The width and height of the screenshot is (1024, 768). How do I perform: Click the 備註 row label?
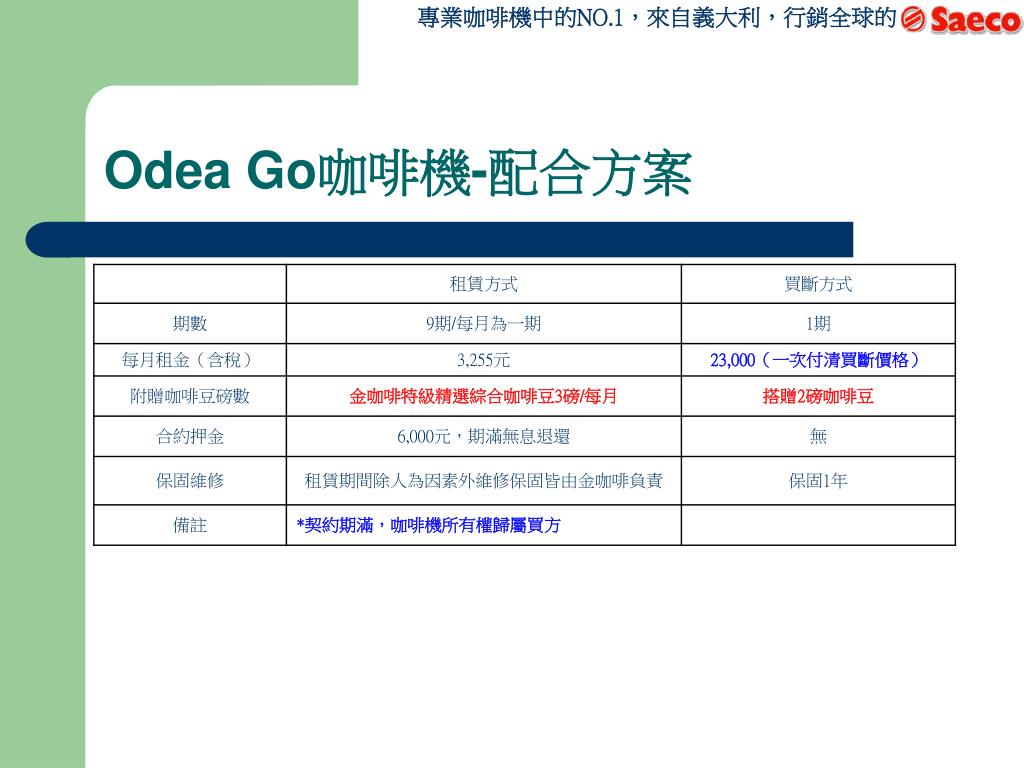coord(189,525)
